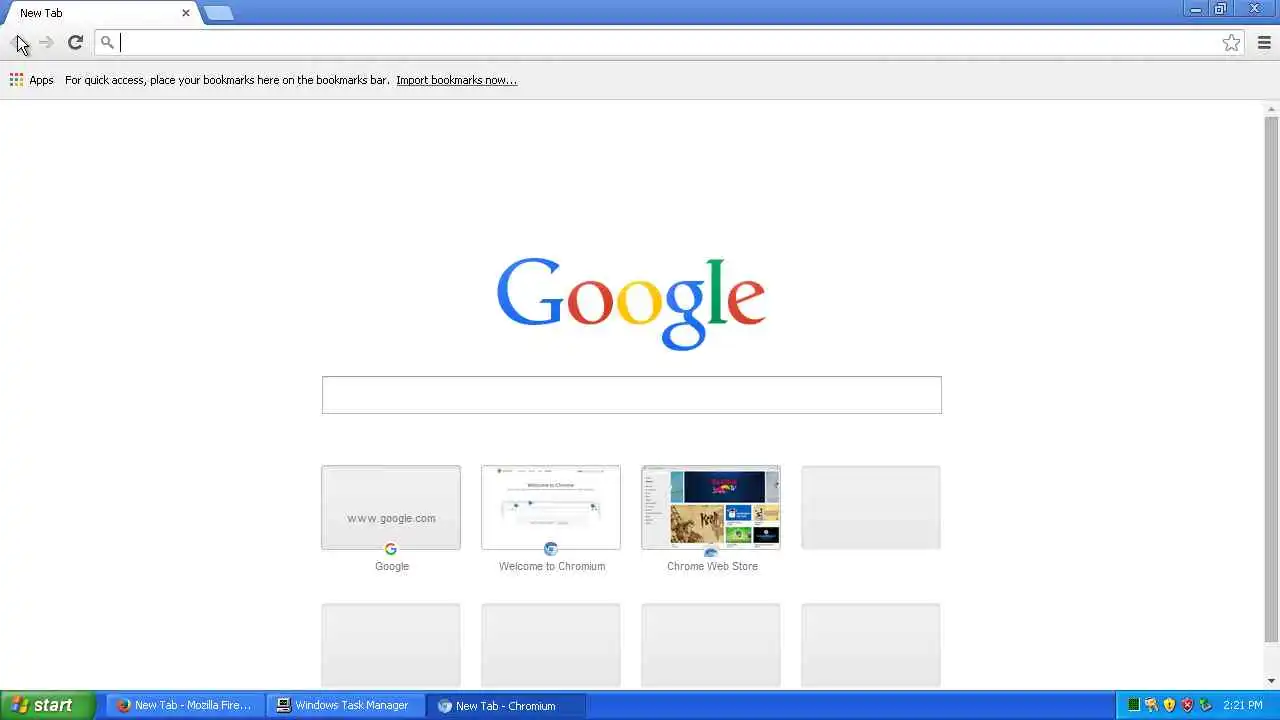Open the Welcome to Chromium thumbnail
The width and height of the screenshot is (1280, 720).
pos(551,507)
